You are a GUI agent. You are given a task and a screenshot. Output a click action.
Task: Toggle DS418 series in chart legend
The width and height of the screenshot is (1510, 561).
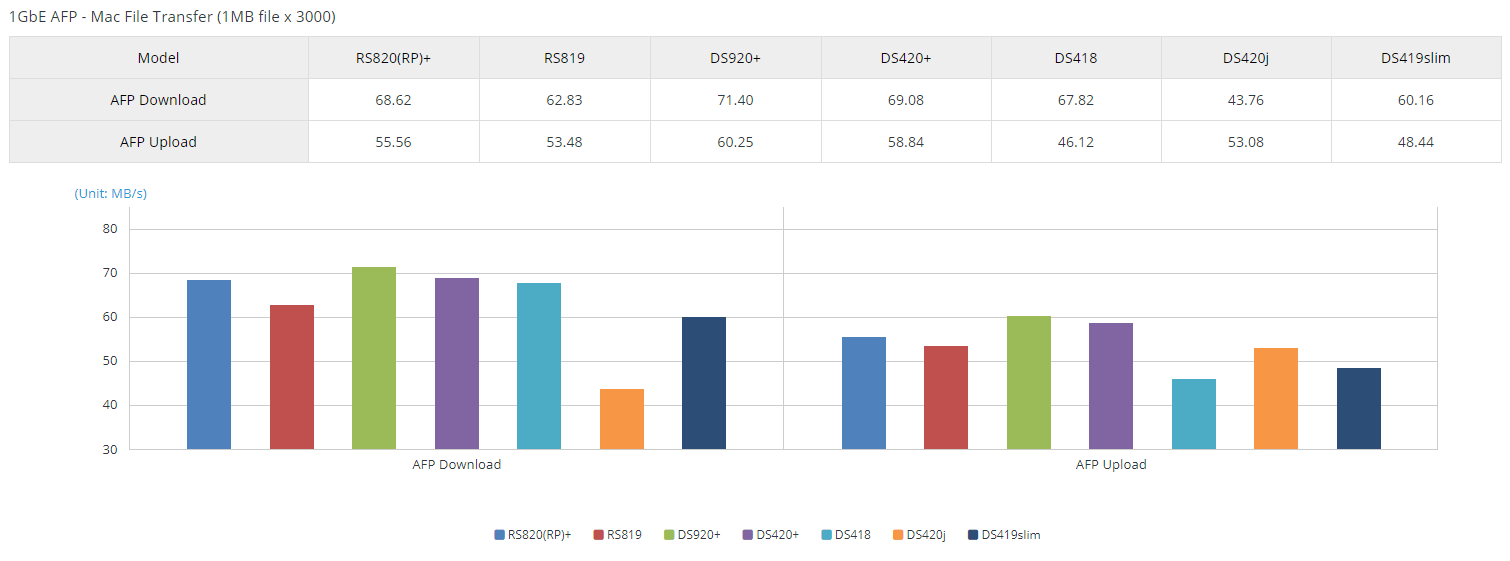coord(846,535)
